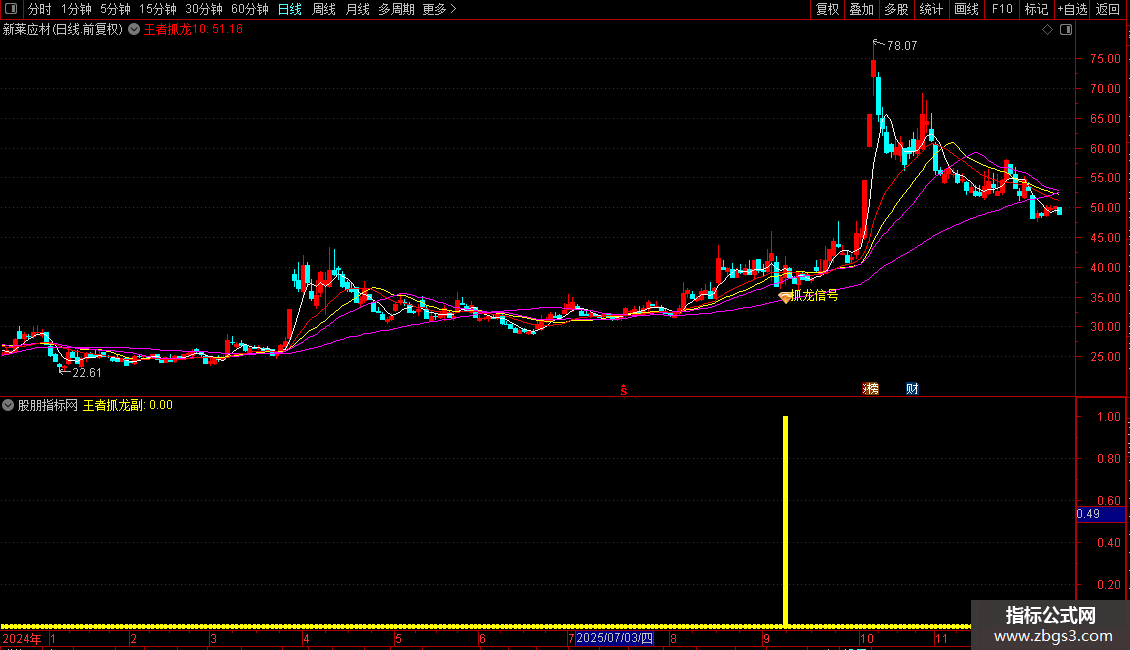
Task: Open sub-chart indicator settings circle icon
Action: (x=8, y=405)
